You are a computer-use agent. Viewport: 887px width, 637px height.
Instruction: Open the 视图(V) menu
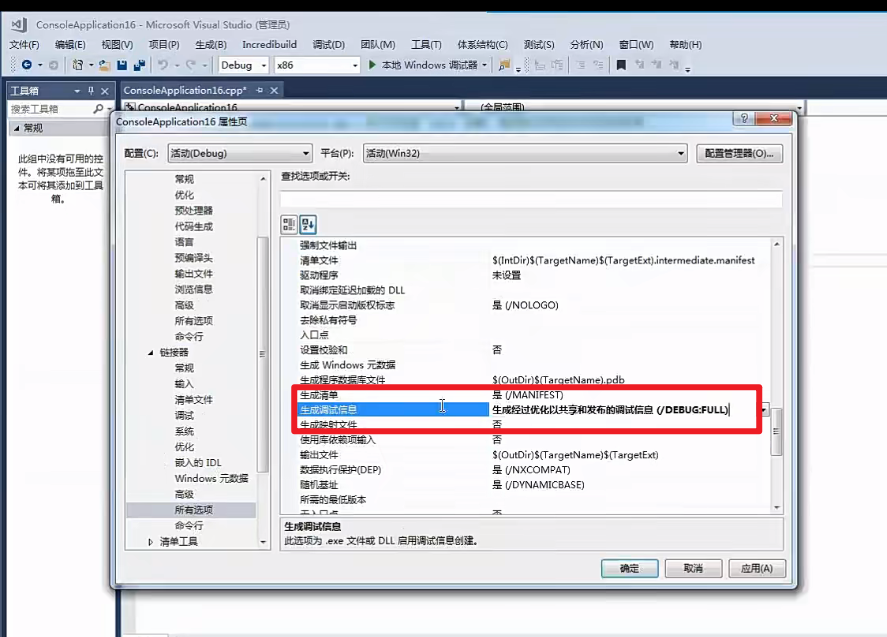tap(117, 45)
